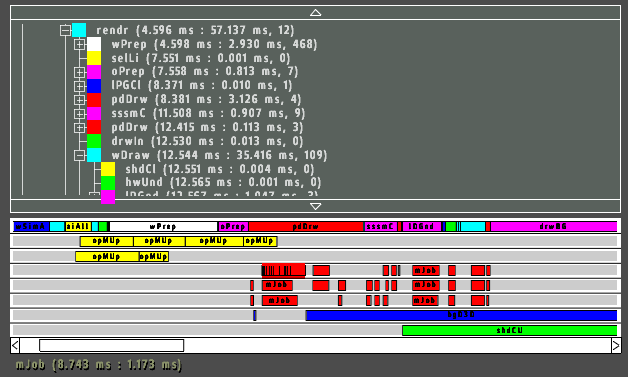The height and width of the screenshot is (377, 628).
Task: Click the white swatch beside wPrep
Action: (94, 44)
